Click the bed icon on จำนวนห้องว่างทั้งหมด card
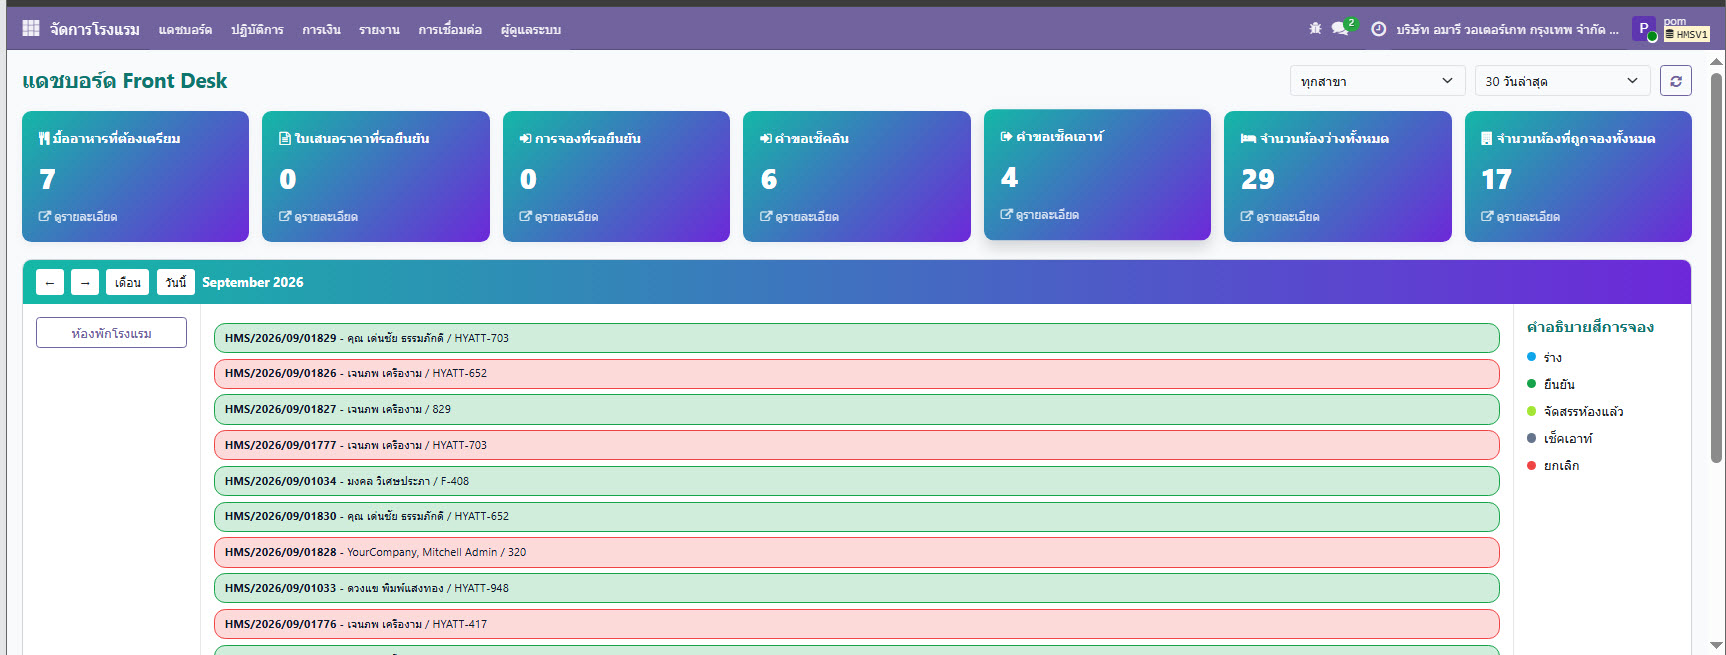 click(1248, 138)
